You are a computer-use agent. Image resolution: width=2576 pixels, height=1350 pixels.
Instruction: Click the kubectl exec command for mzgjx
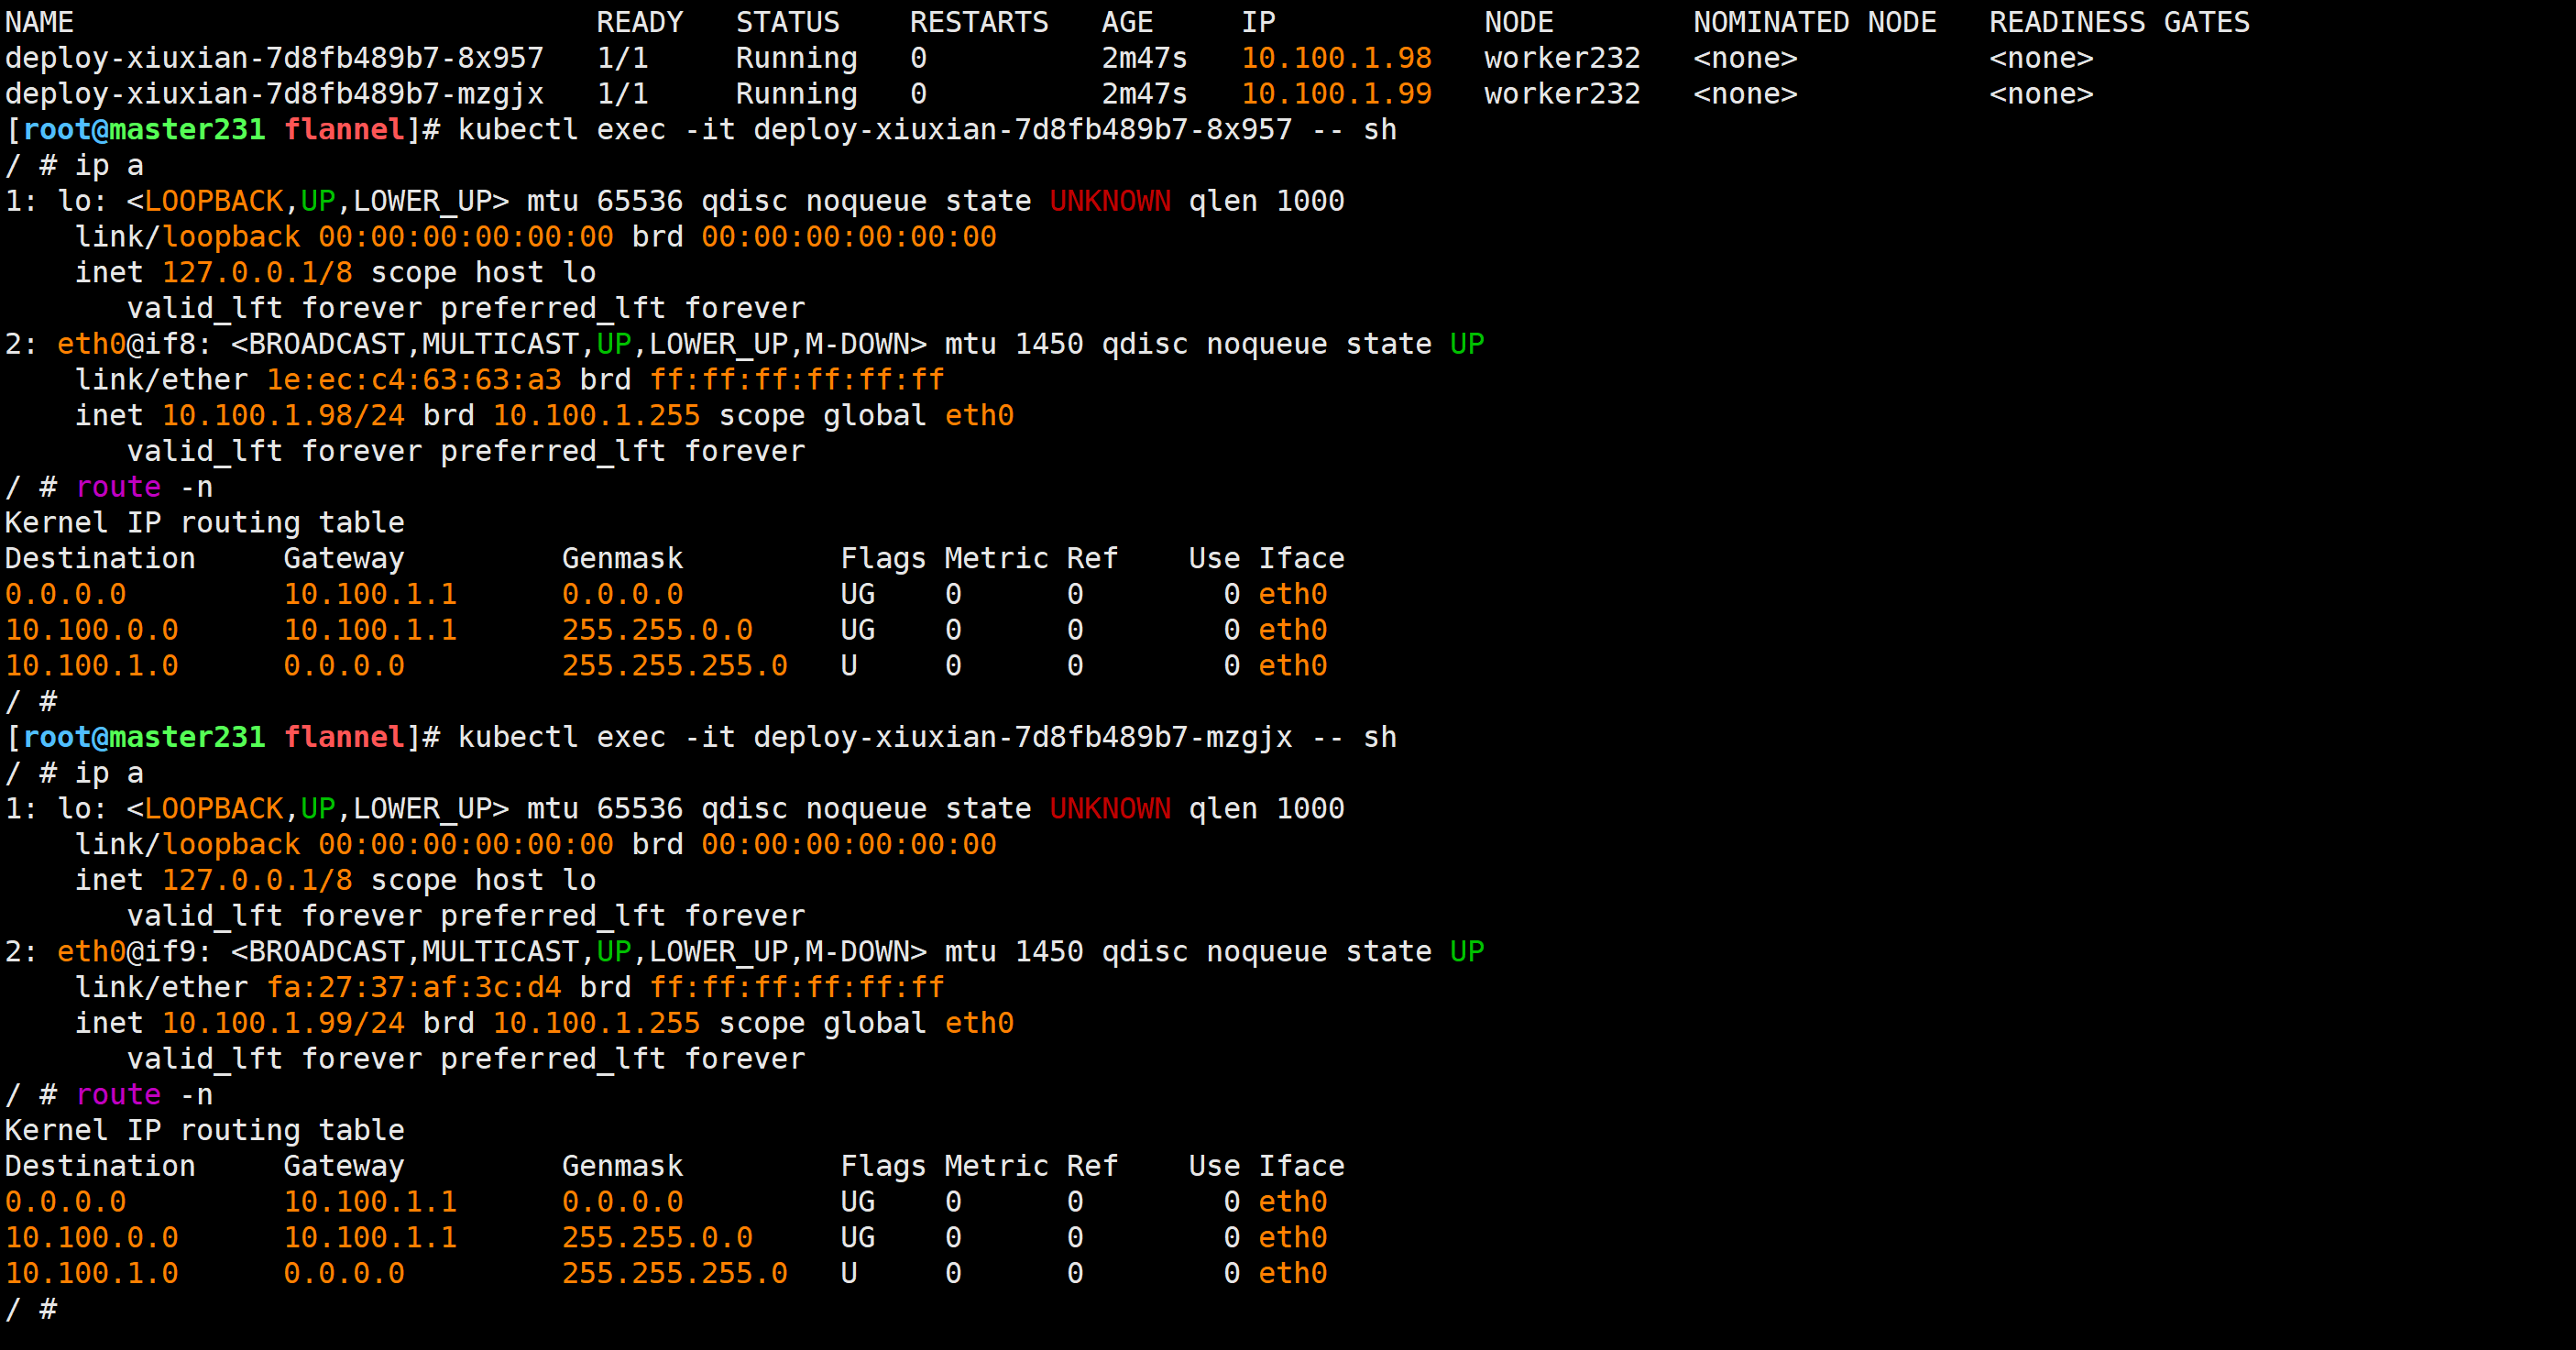pyautogui.click(x=927, y=737)
